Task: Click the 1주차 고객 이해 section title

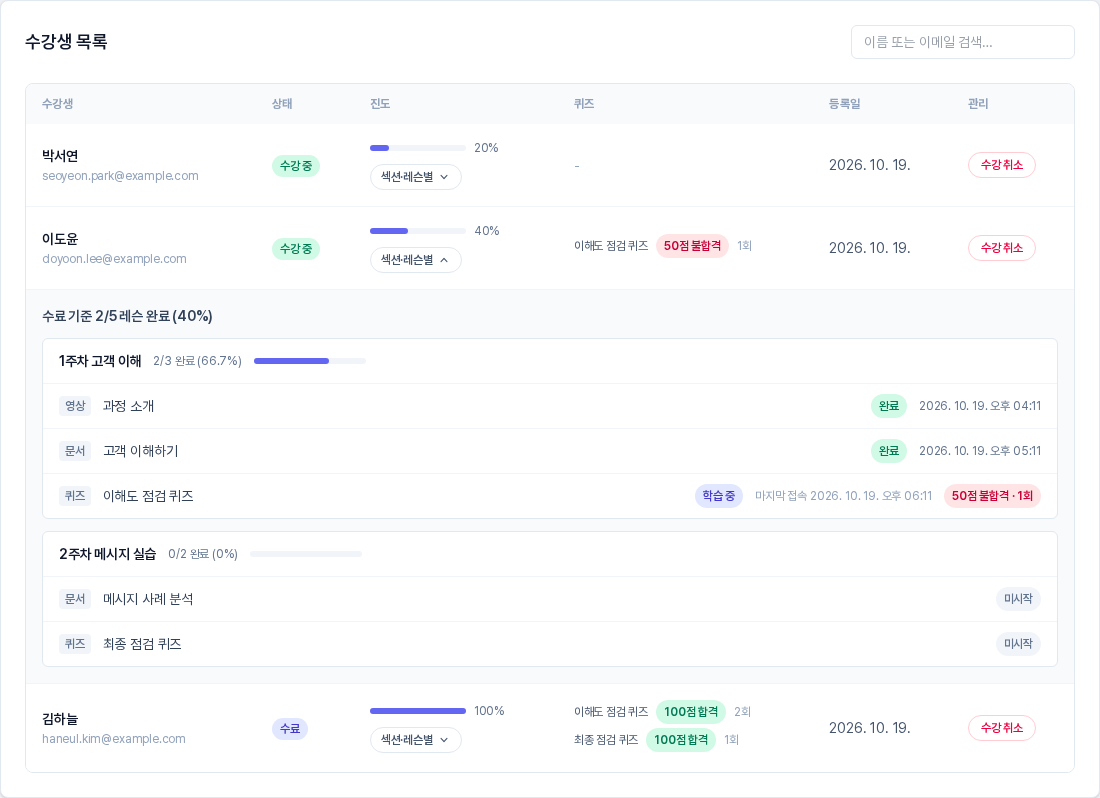Action: click(100, 361)
